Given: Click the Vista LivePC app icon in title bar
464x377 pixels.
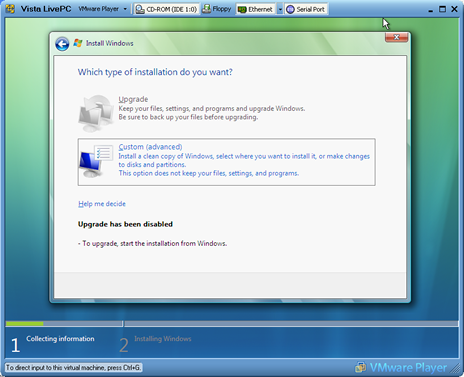Looking at the screenshot, I should point(10,9).
